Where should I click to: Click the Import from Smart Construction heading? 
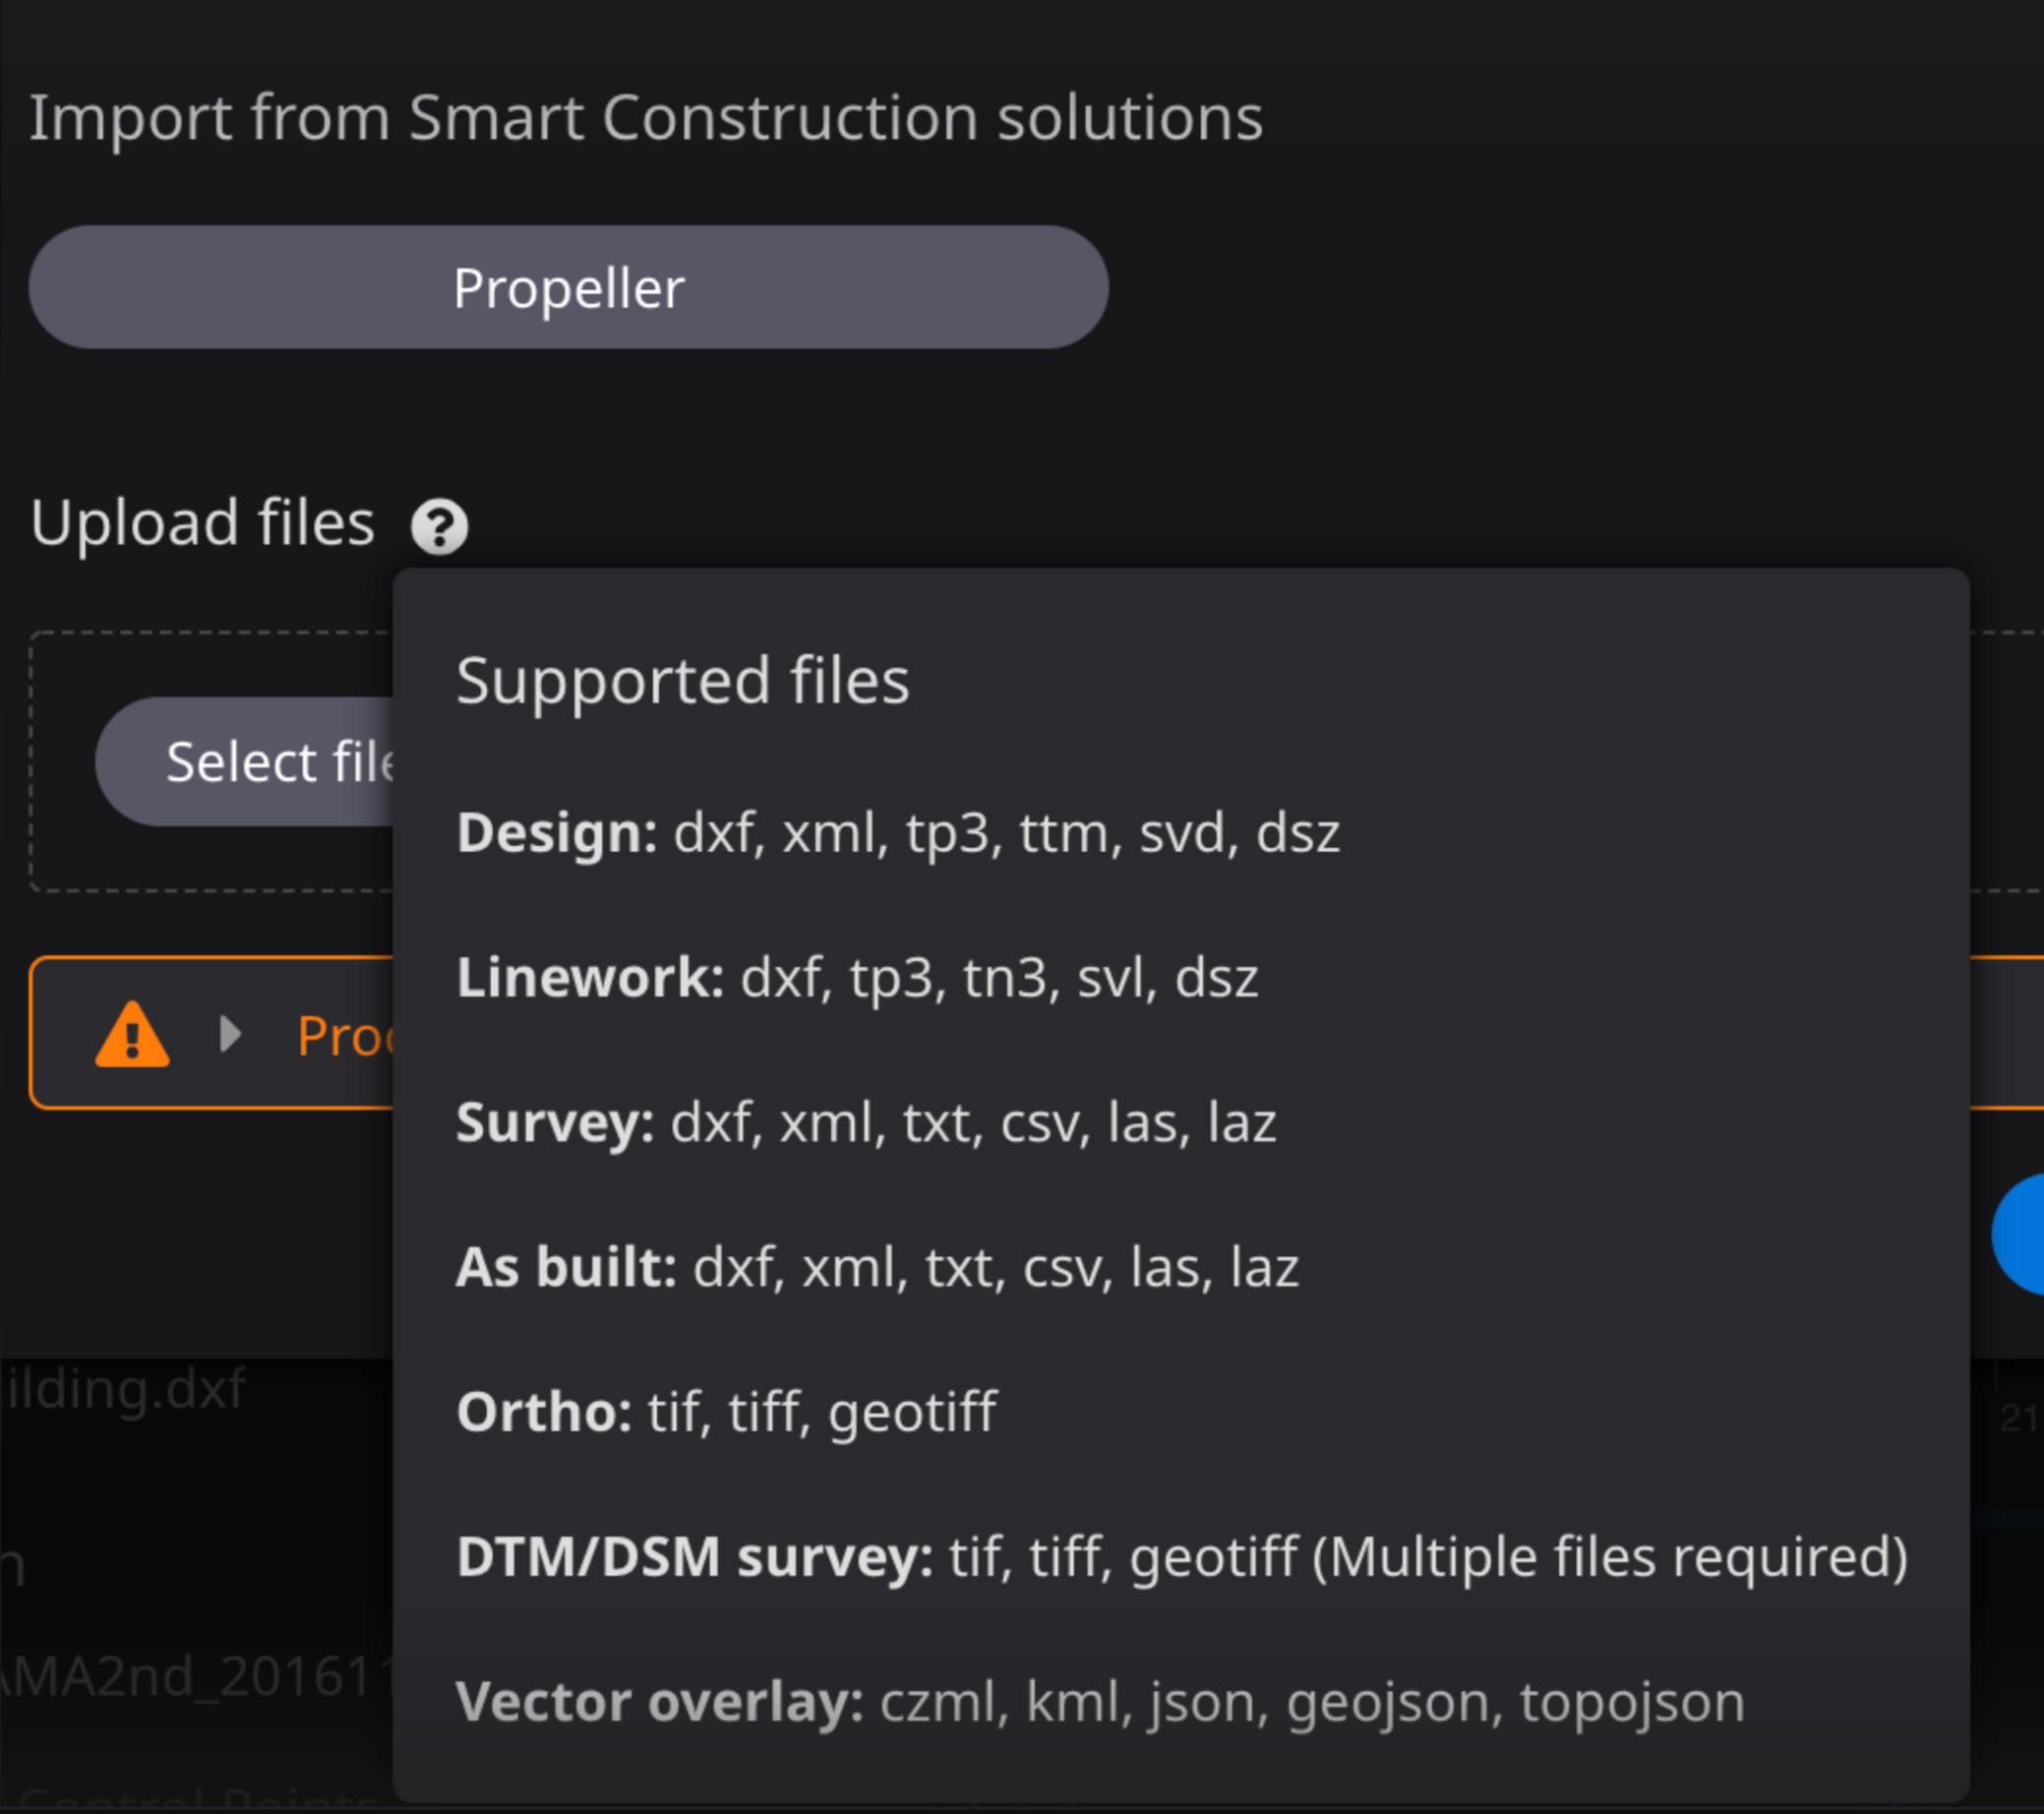click(646, 117)
